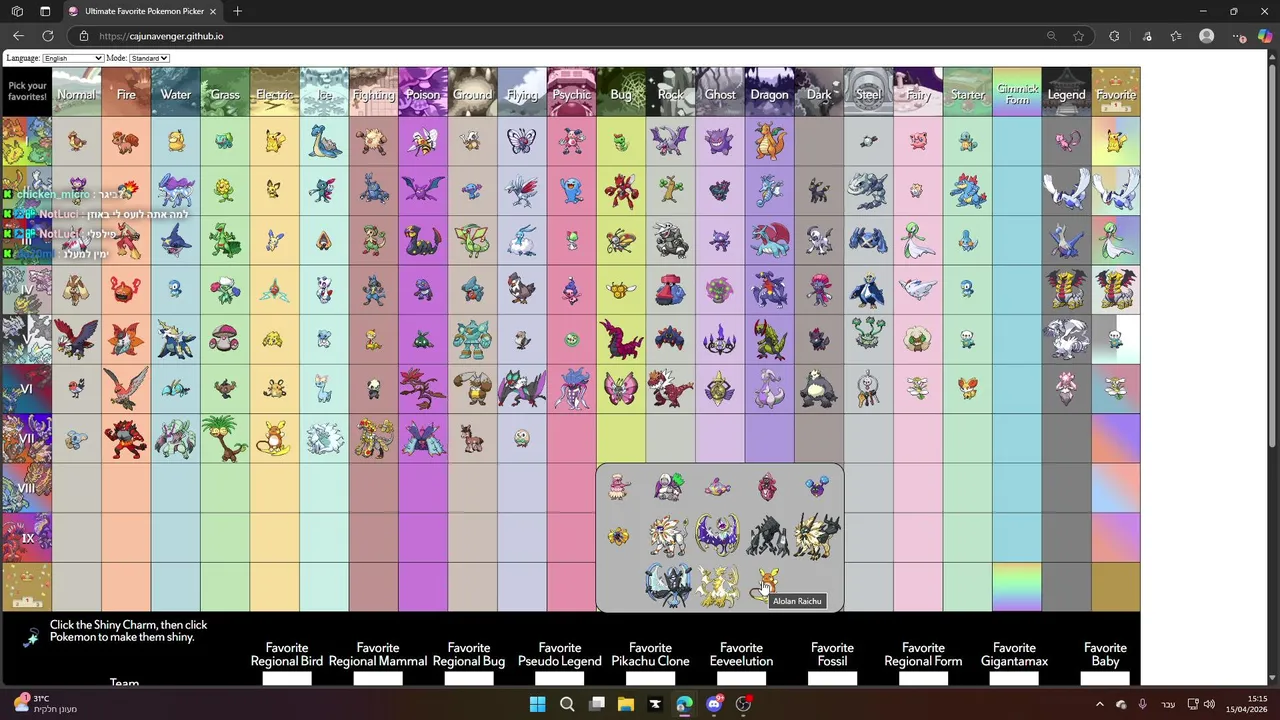Open the Mode dropdown
This screenshot has width=1280, height=720.
(149, 58)
